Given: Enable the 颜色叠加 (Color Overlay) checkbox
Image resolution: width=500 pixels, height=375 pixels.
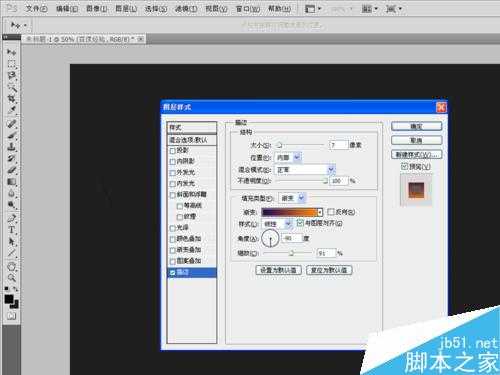Looking at the screenshot, I should (x=173, y=239).
